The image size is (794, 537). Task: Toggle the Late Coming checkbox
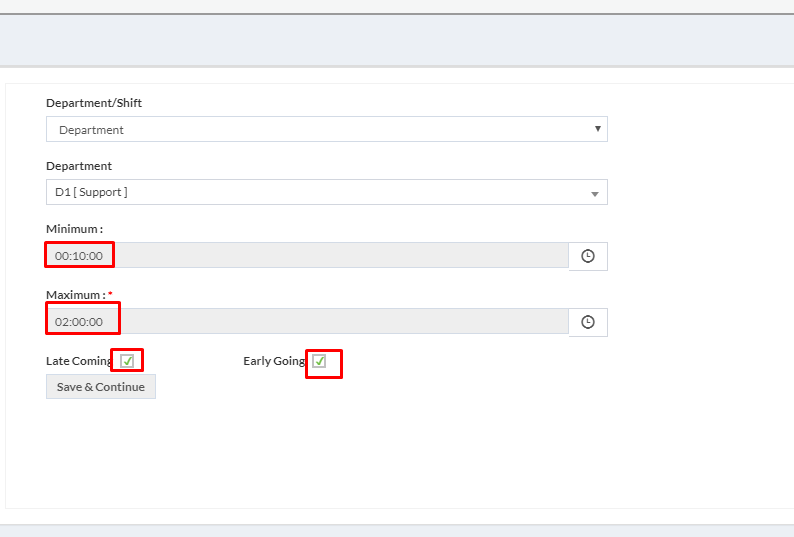(x=127, y=361)
